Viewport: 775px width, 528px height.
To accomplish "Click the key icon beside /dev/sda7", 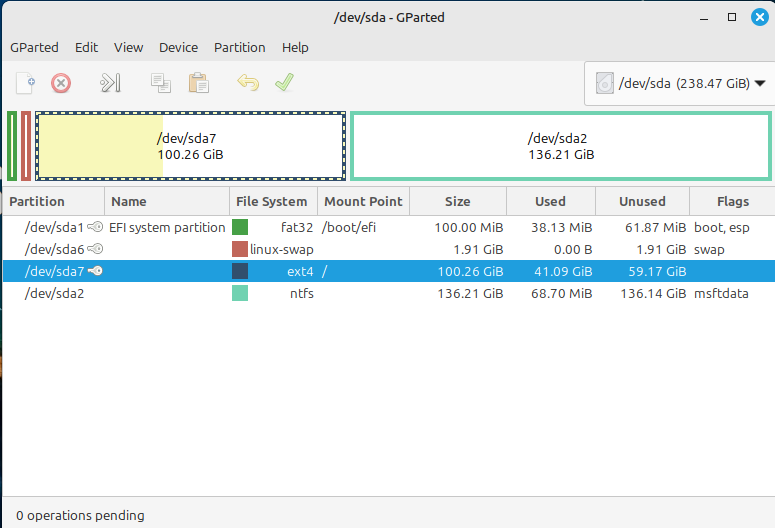I will click(95, 271).
